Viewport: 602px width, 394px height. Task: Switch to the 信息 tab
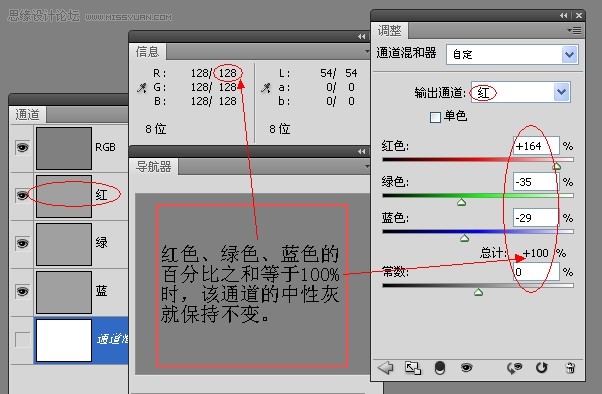[x=147, y=51]
